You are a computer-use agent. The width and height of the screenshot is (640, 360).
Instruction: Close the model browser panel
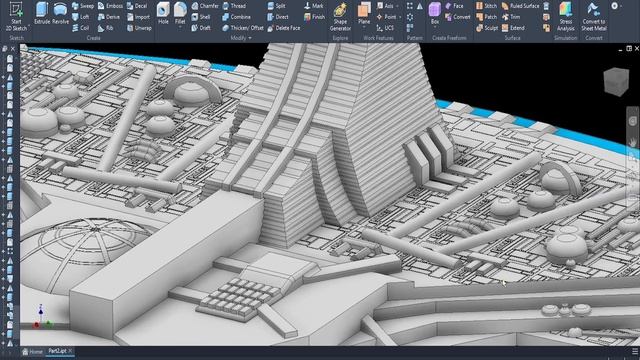point(13,49)
